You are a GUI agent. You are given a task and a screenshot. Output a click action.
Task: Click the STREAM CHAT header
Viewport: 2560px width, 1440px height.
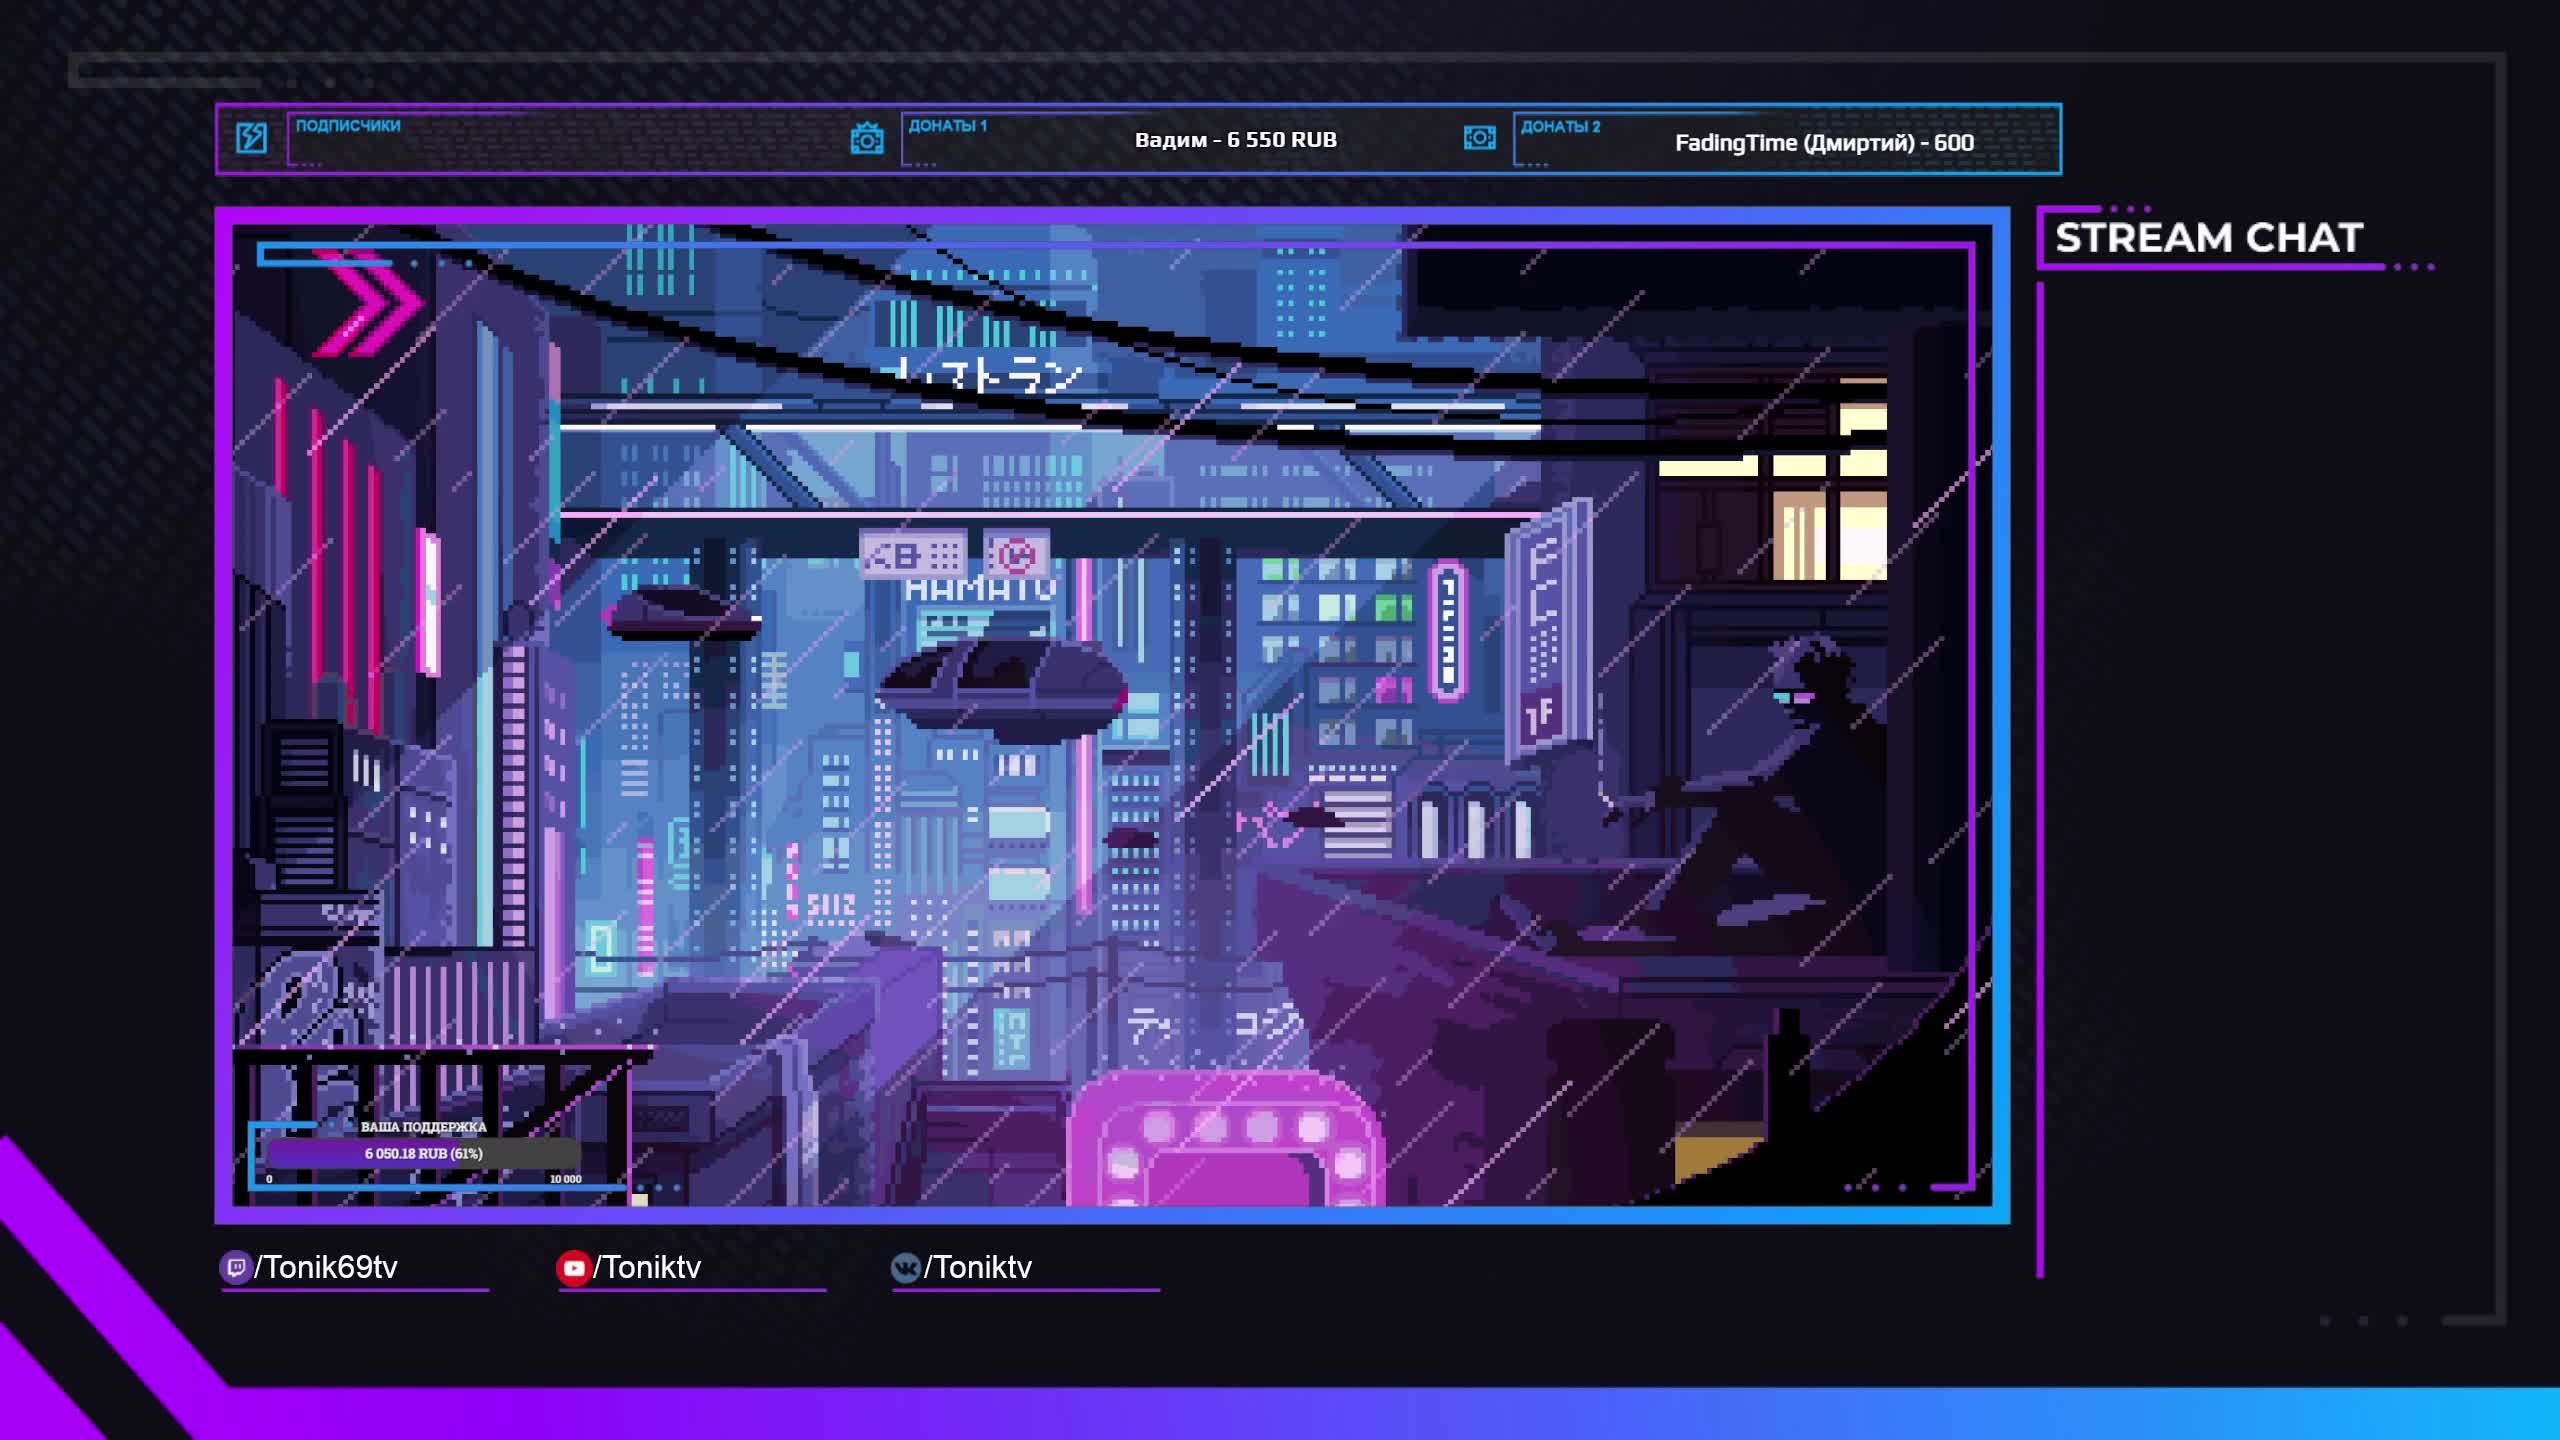(2208, 238)
